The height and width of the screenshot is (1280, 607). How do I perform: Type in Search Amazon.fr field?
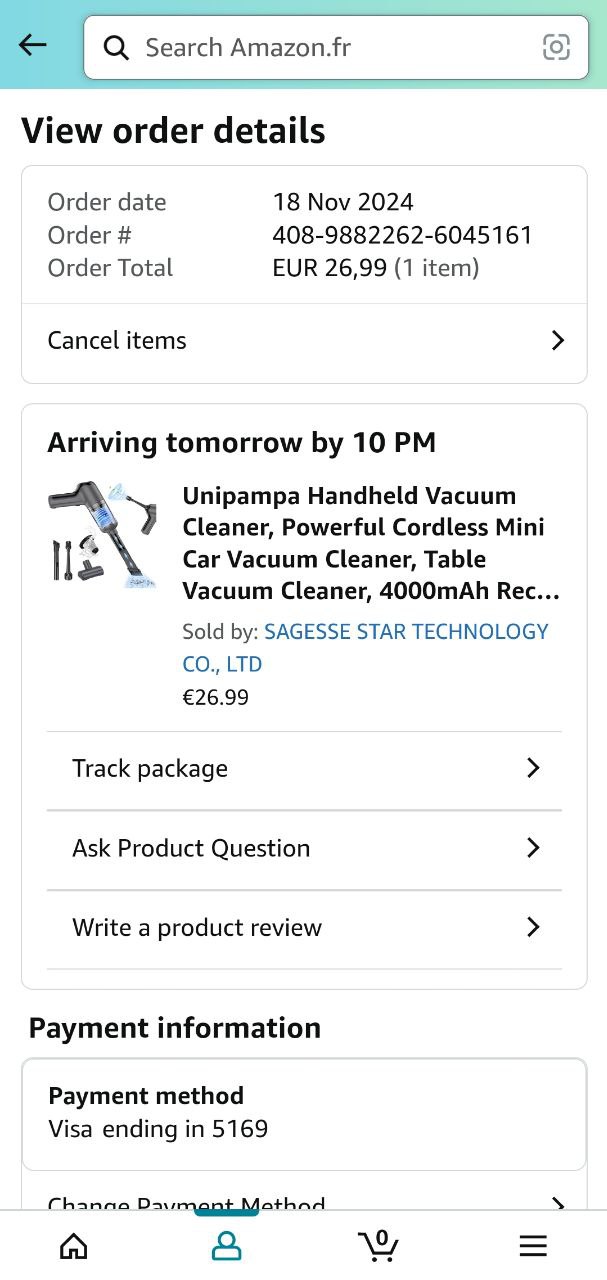330,47
